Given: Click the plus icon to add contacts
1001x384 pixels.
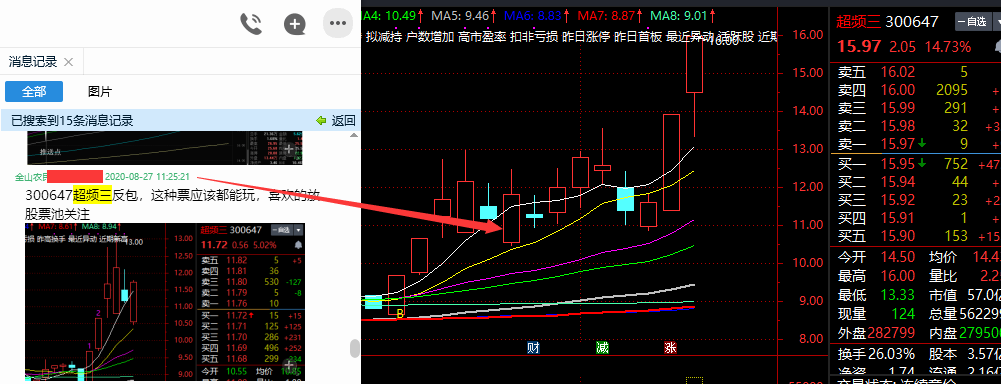Looking at the screenshot, I should tap(294, 24).
